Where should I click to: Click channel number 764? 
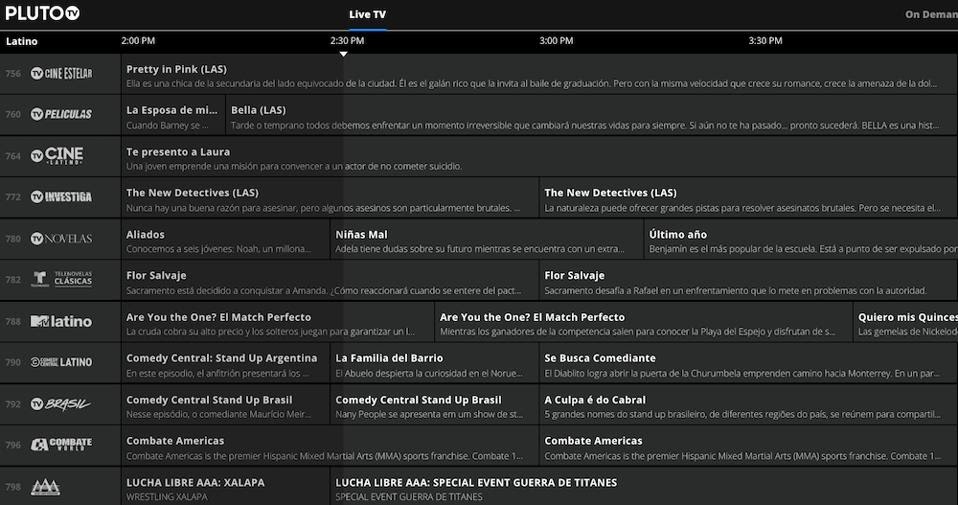coord(13,156)
